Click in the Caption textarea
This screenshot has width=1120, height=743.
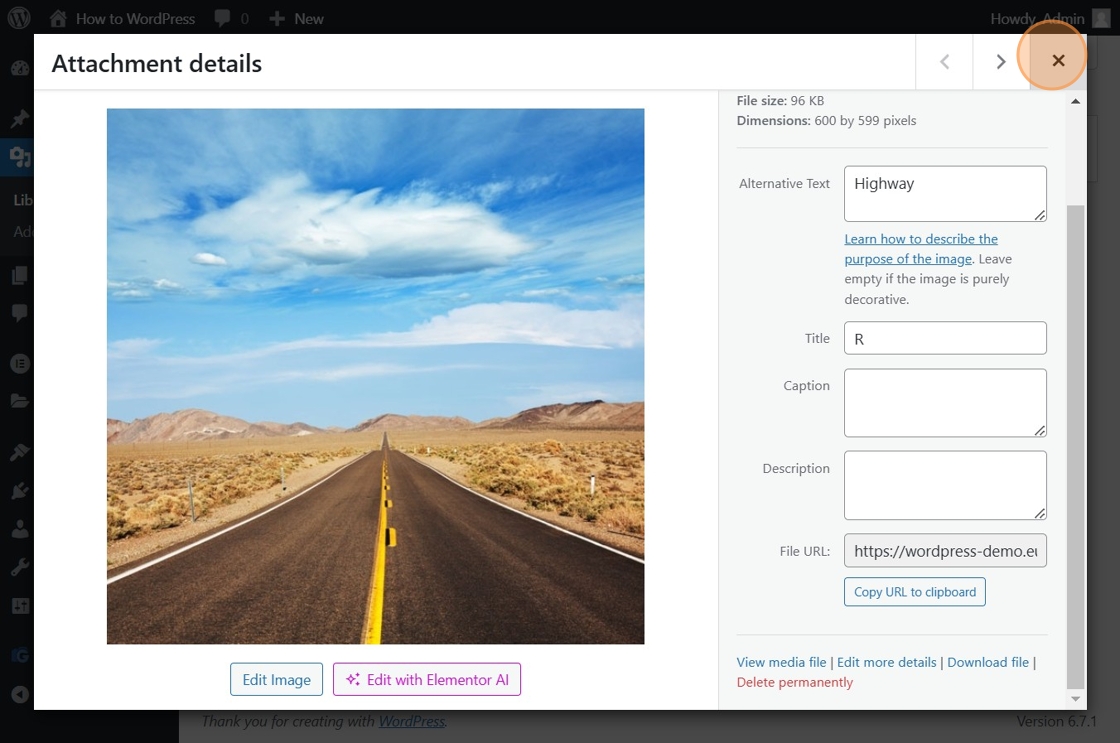945,403
